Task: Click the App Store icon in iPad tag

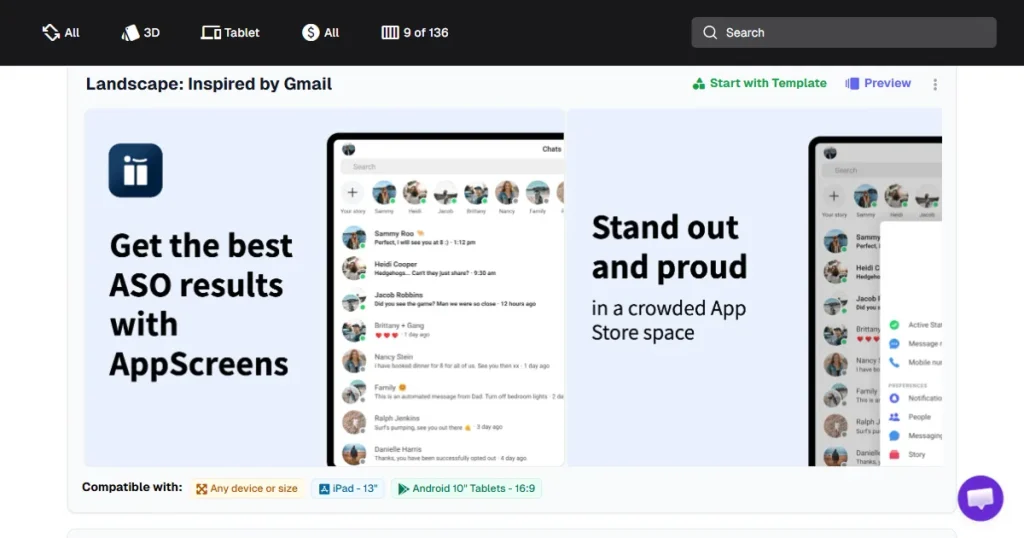Action: pyautogui.click(x=324, y=489)
